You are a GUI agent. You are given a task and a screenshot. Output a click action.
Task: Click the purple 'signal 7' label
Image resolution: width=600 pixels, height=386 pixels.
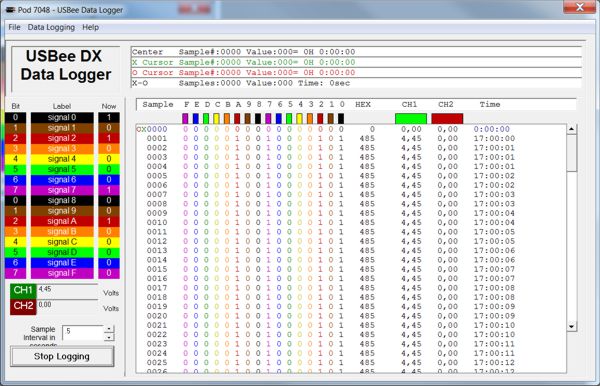tap(62, 190)
